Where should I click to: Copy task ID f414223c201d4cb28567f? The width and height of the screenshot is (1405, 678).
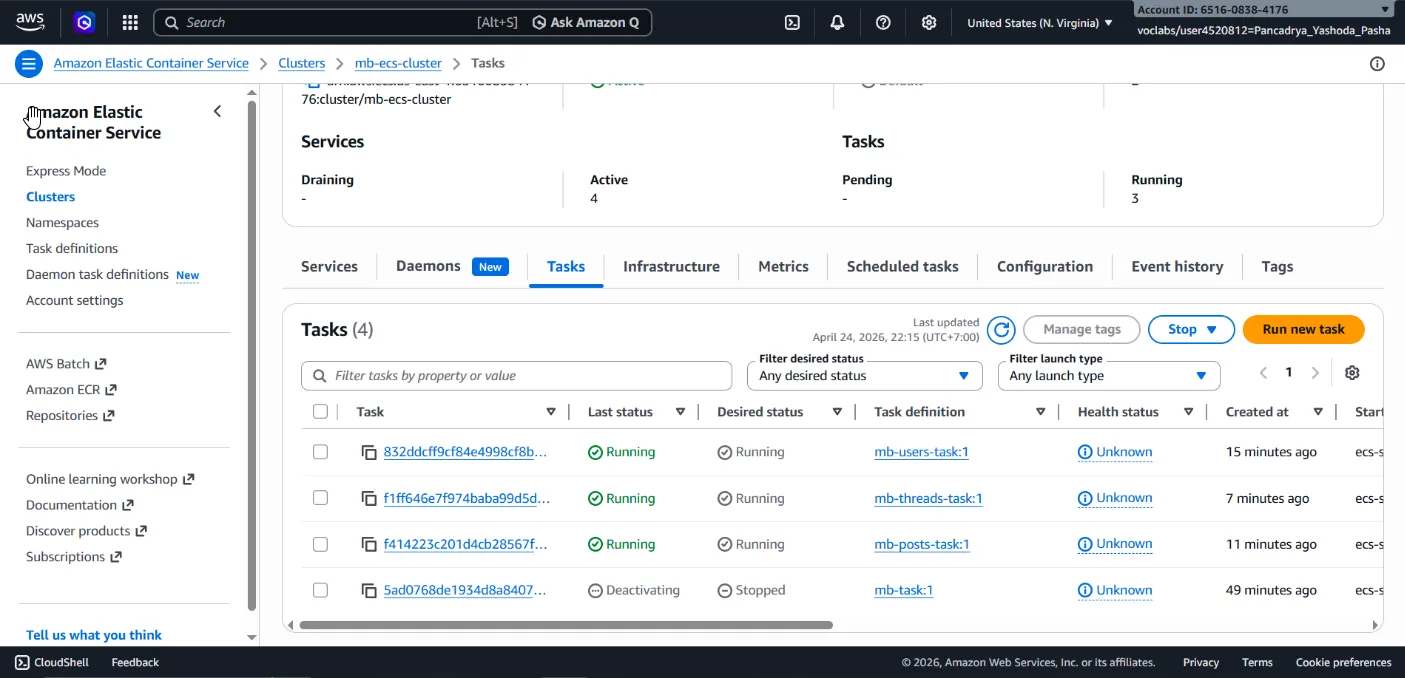click(369, 544)
